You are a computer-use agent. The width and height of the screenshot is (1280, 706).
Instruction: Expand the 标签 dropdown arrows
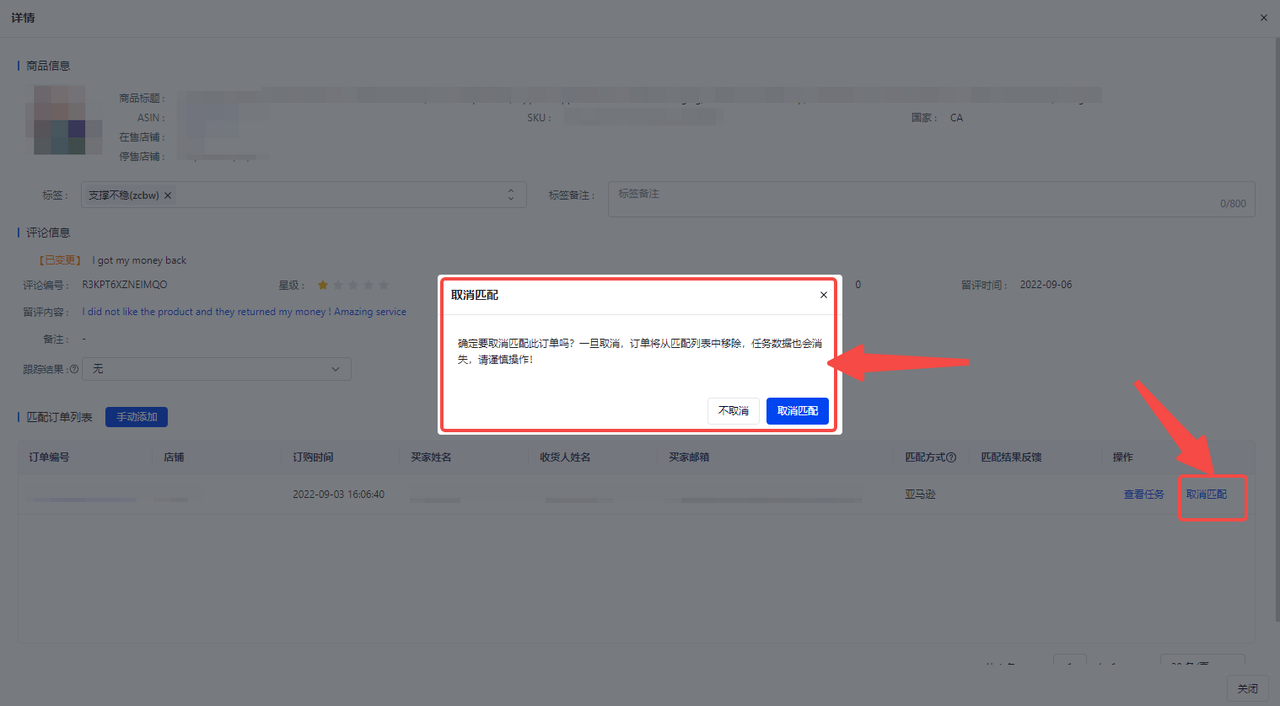coord(511,195)
